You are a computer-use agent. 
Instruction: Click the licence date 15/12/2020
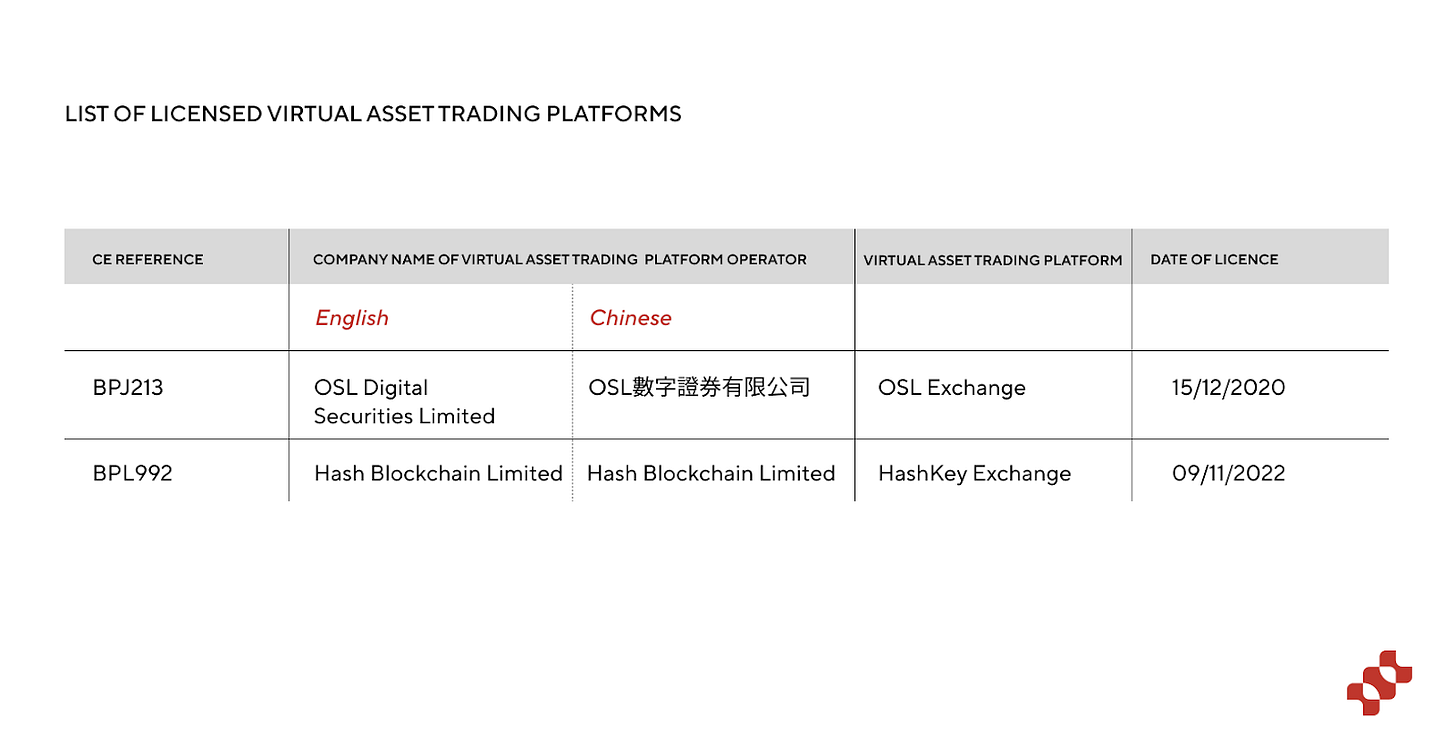coord(1228,388)
